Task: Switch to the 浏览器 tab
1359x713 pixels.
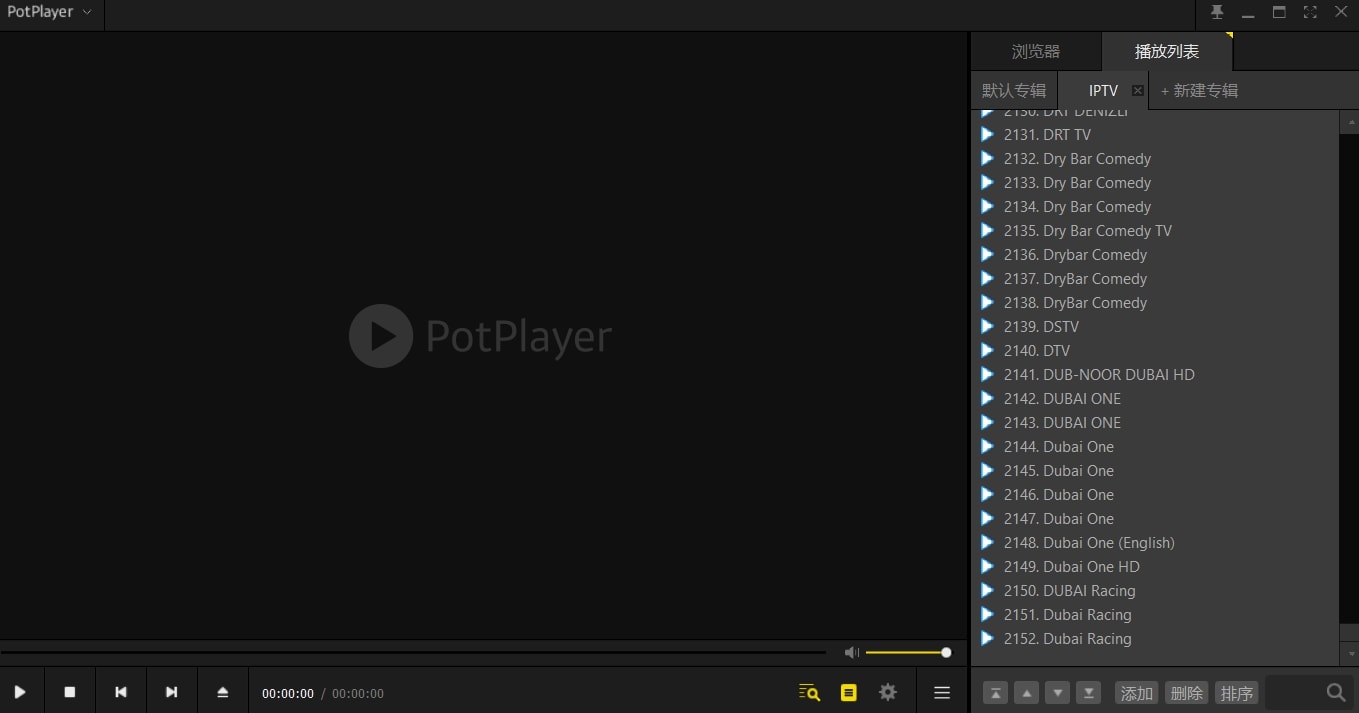Action: pos(1034,51)
